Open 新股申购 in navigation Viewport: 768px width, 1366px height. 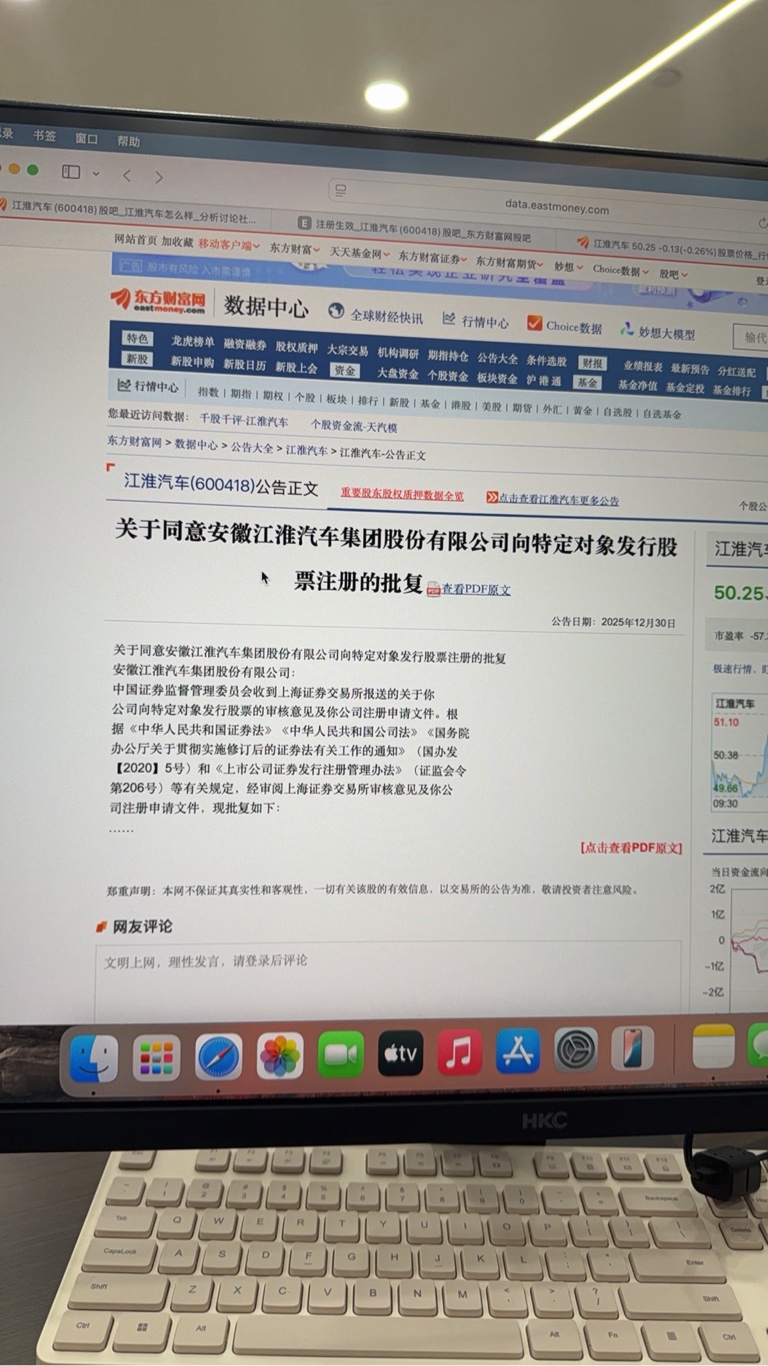click(192, 362)
